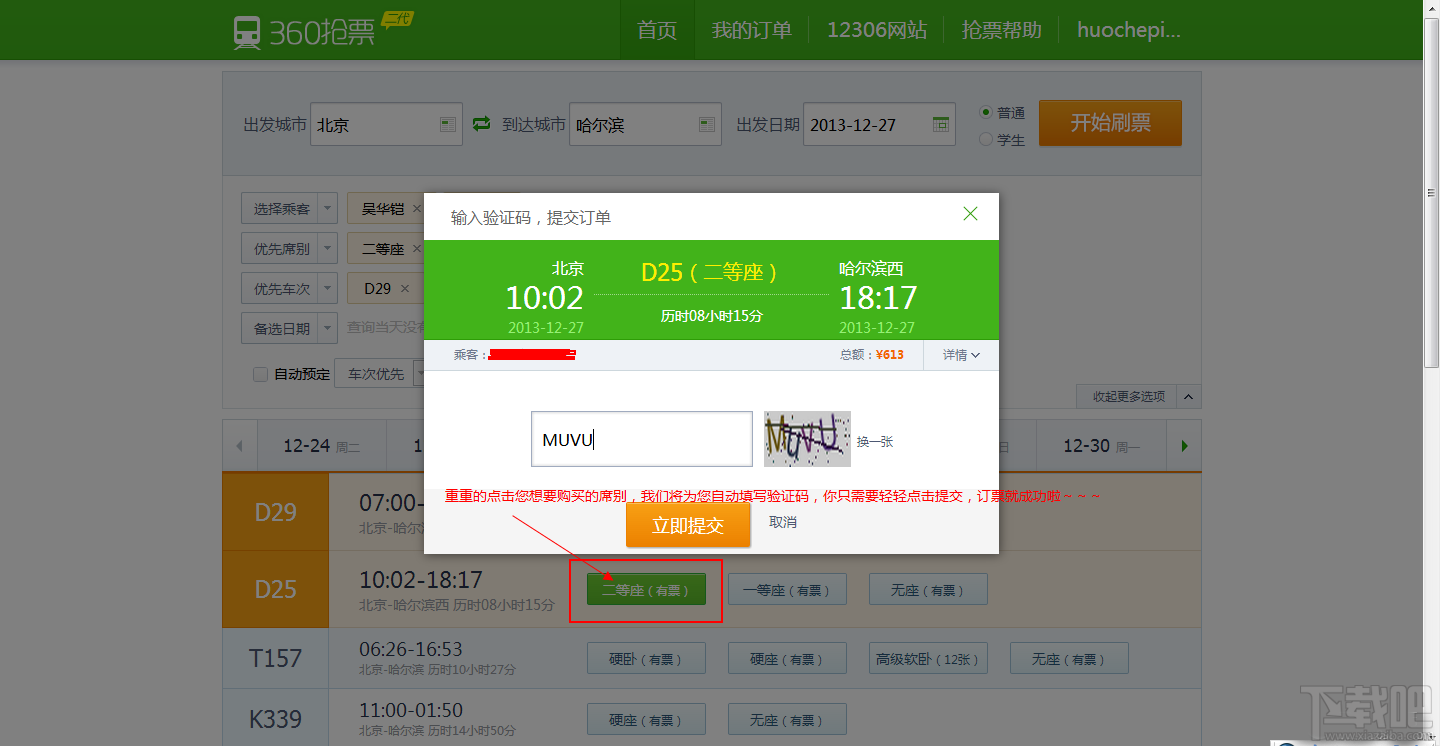Remove passenger 吴华铠 with the × icon
This screenshot has height=746, width=1440.
pyautogui.click(x=417, y=208)
